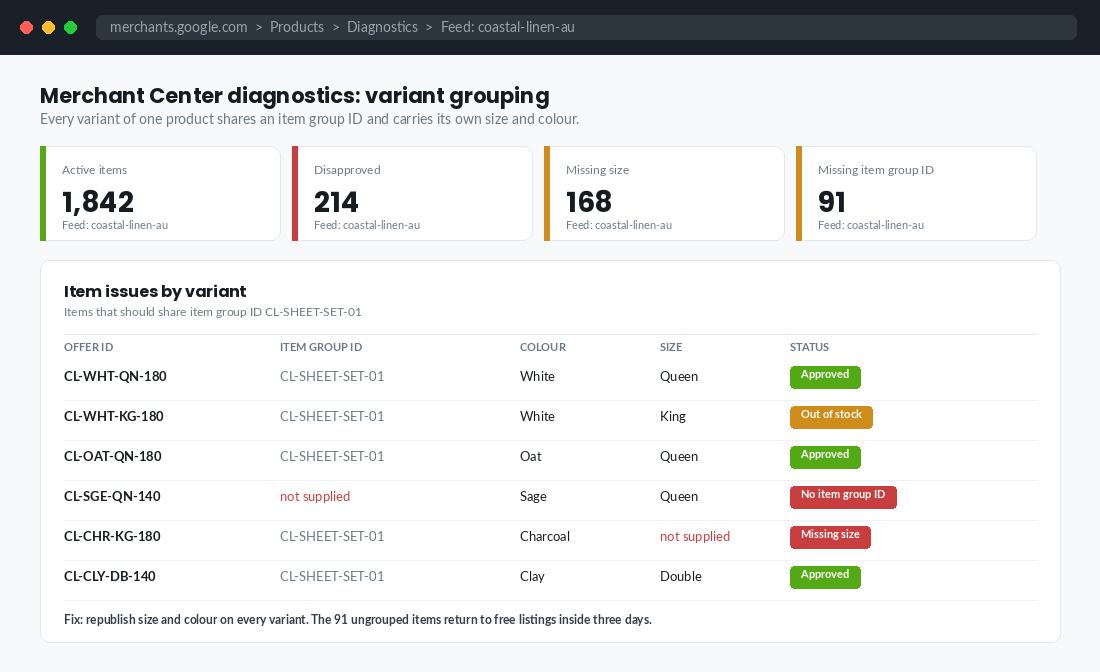Click the Double size cell

click(681, 577)
